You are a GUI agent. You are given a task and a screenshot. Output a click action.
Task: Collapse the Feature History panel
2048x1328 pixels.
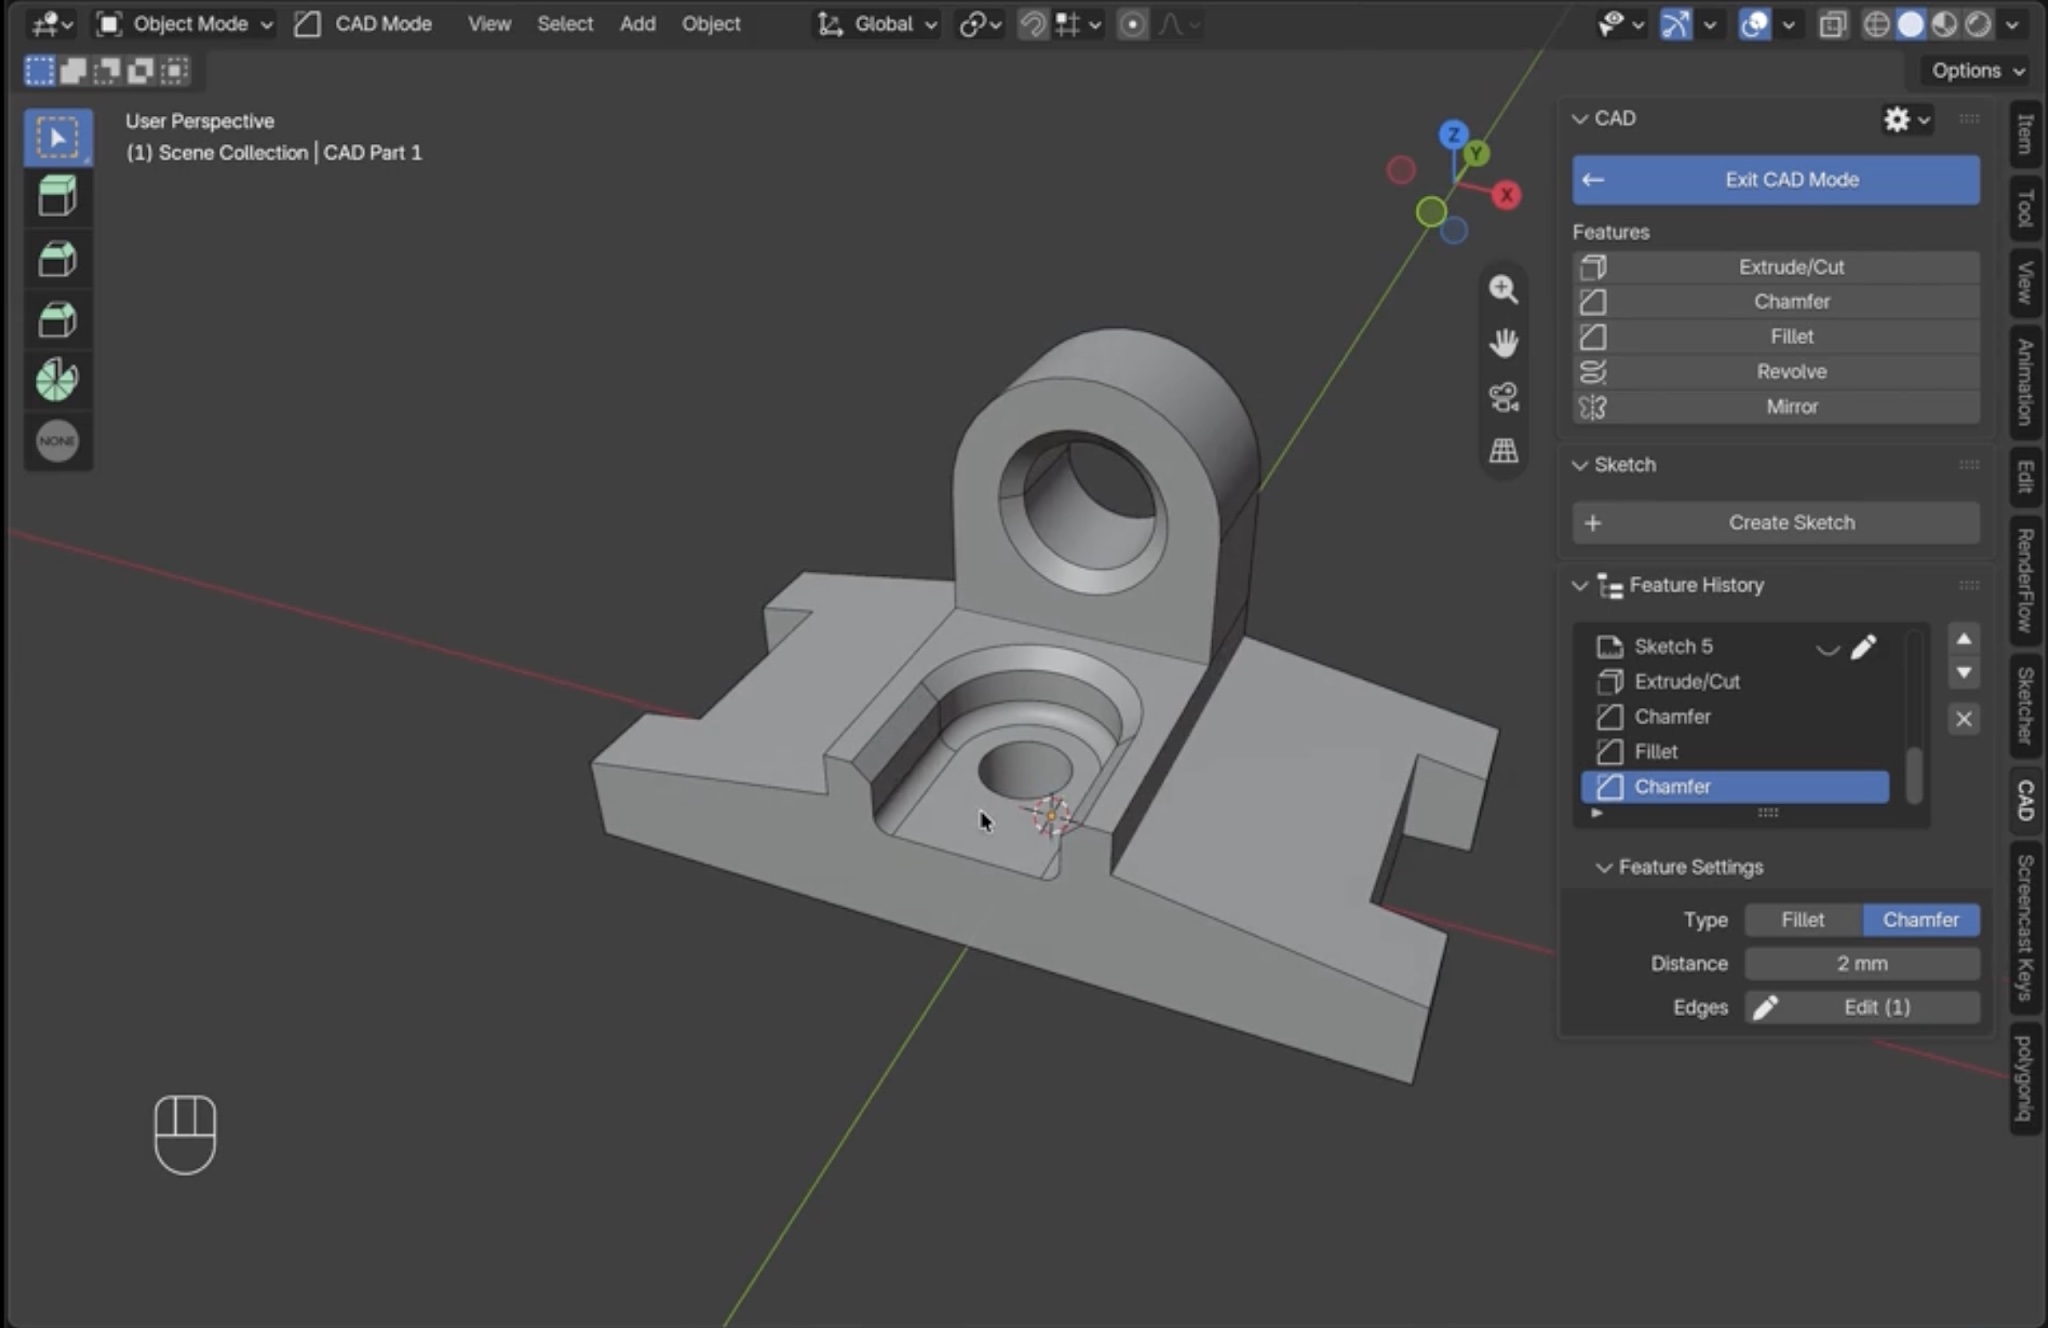(x=1580, y=585)
